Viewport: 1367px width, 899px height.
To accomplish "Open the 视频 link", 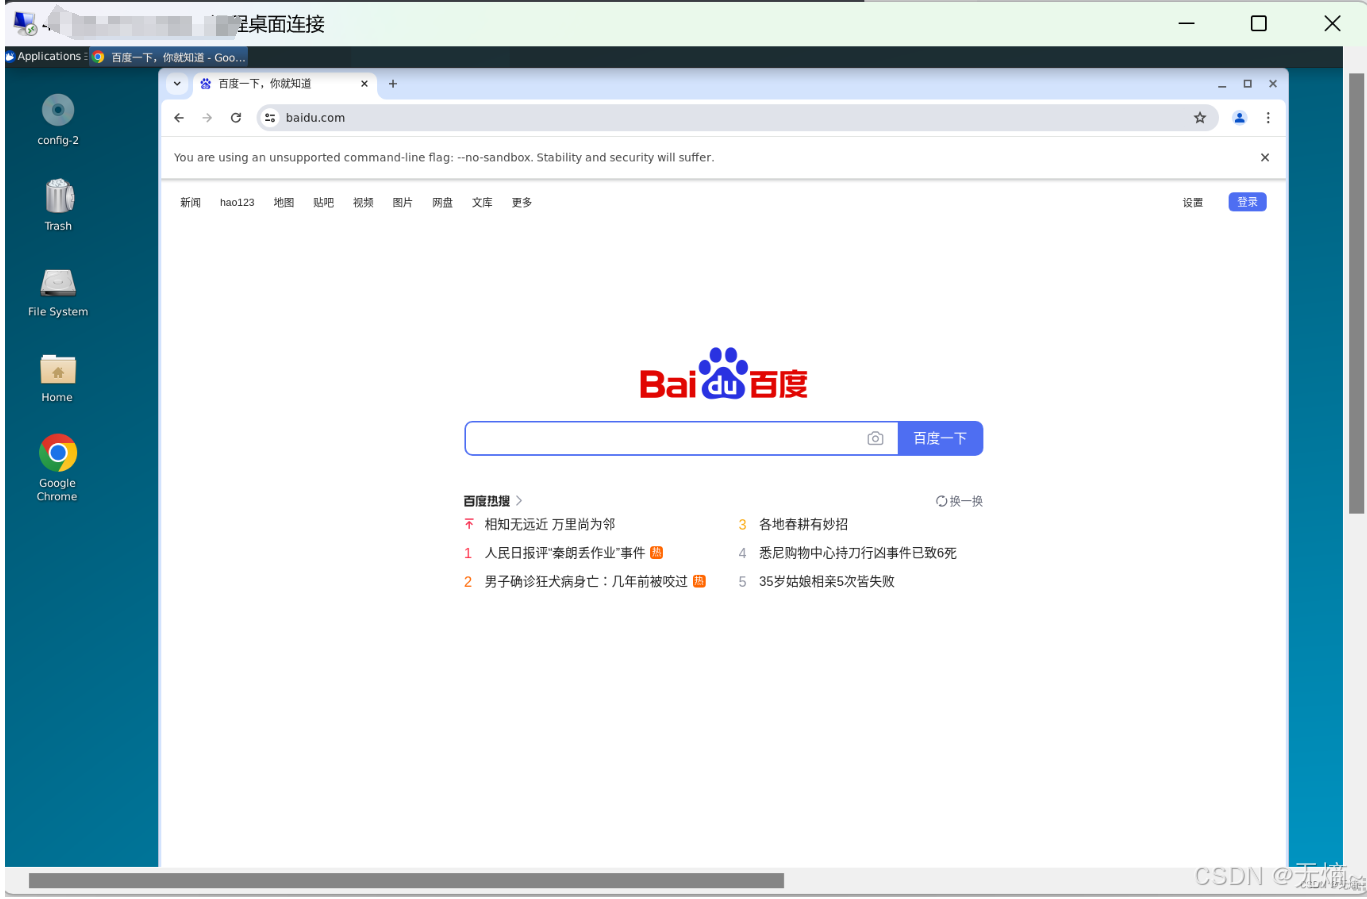I will coord(363,203).
